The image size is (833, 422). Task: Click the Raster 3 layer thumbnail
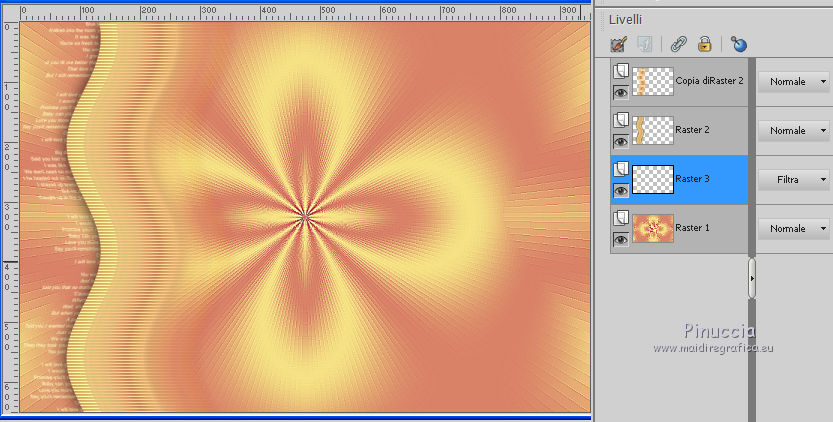[x=653, y=179]
